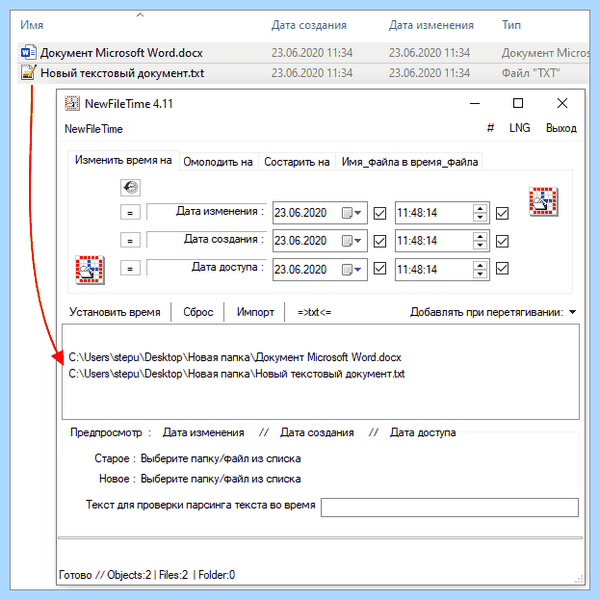Screen dimensions: 600x600
Task: Click the red-dotted drop target icon on right
Action: pyautogui.click(x=543, y=202)
